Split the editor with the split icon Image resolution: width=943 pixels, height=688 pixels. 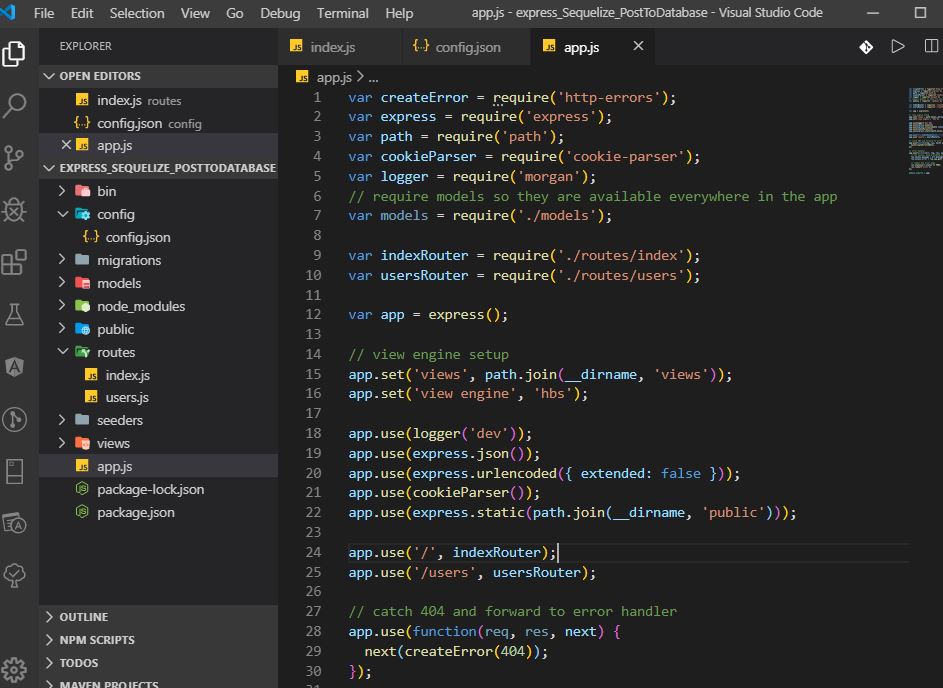931,46
